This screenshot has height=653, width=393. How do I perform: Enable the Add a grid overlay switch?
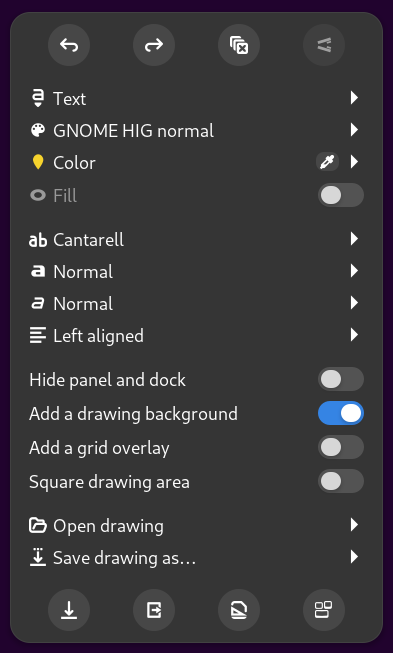tap(341, 448)
